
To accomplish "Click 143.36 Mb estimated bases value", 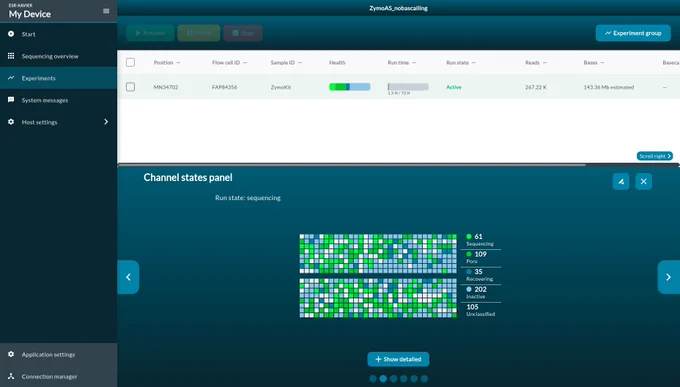I will [609, 87].
